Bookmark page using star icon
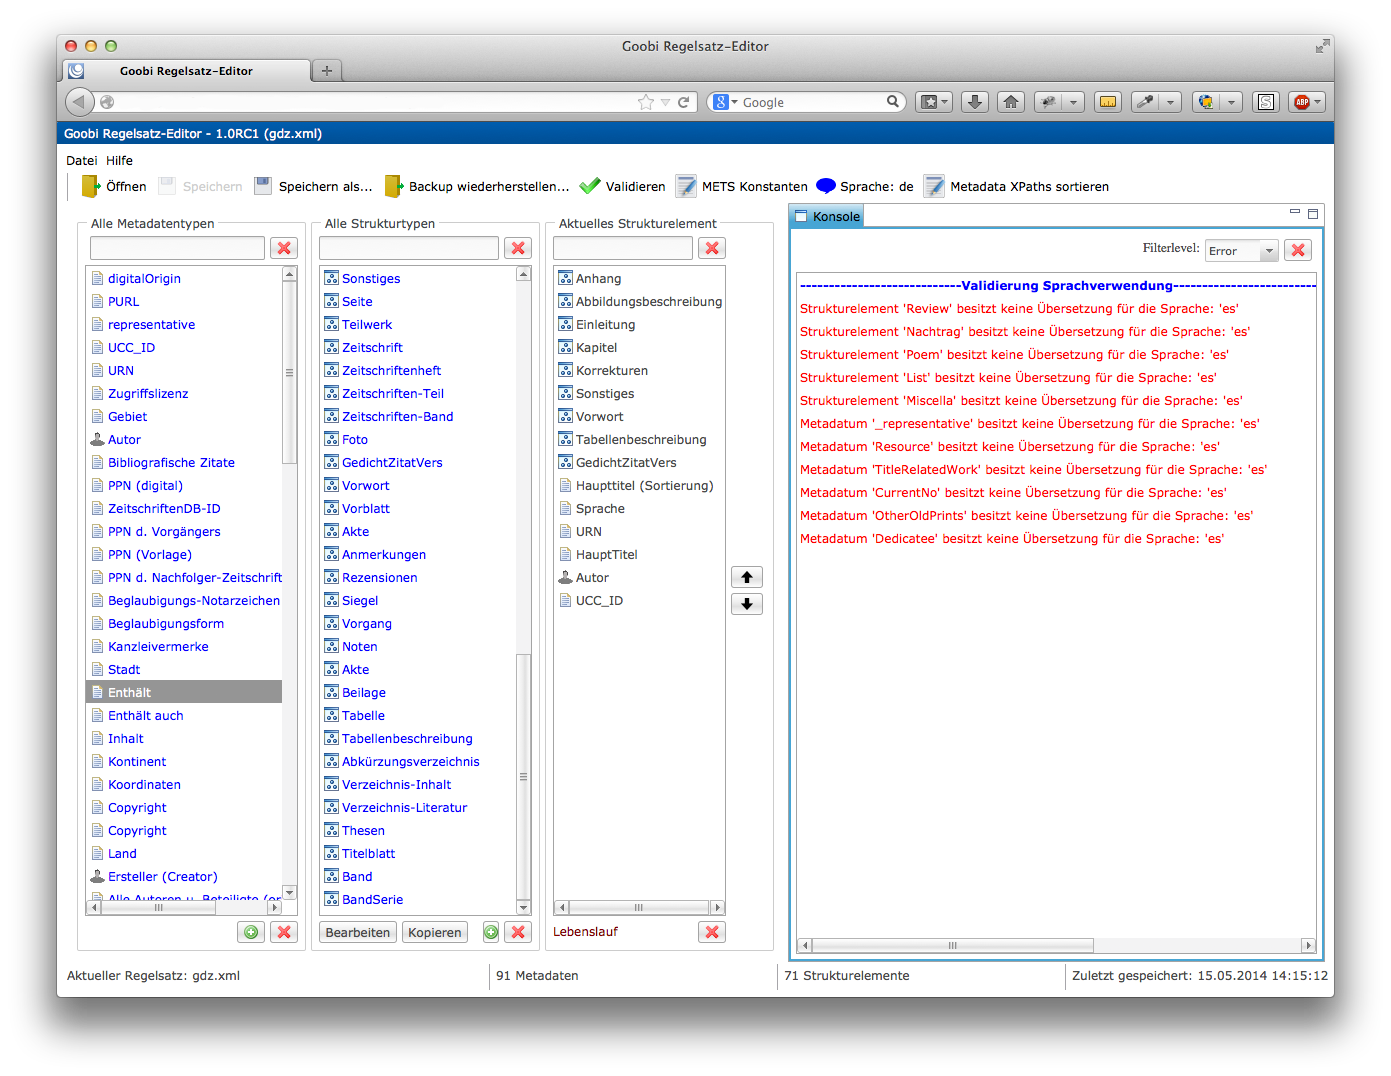This screenshot has height=1076, width=1391. coord(646,102)
